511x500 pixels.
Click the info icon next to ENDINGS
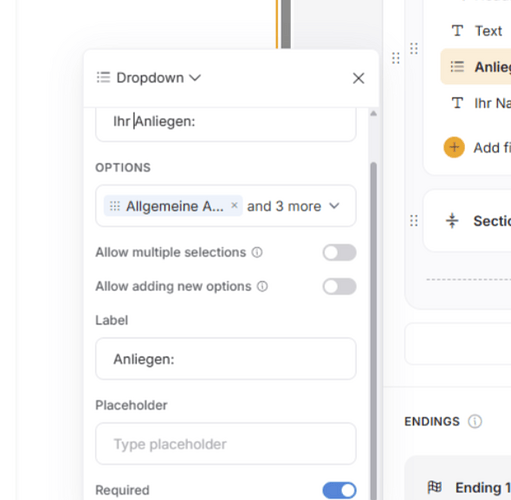[x=475, y=421]
